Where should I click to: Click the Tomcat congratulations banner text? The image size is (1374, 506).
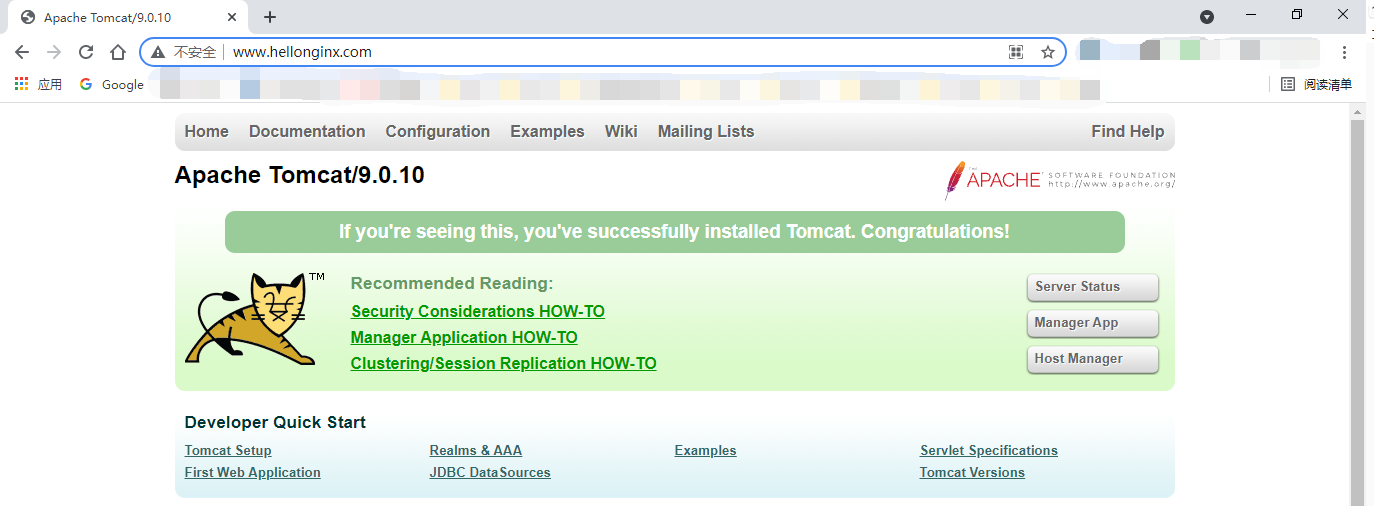click(x=674, y=232)
